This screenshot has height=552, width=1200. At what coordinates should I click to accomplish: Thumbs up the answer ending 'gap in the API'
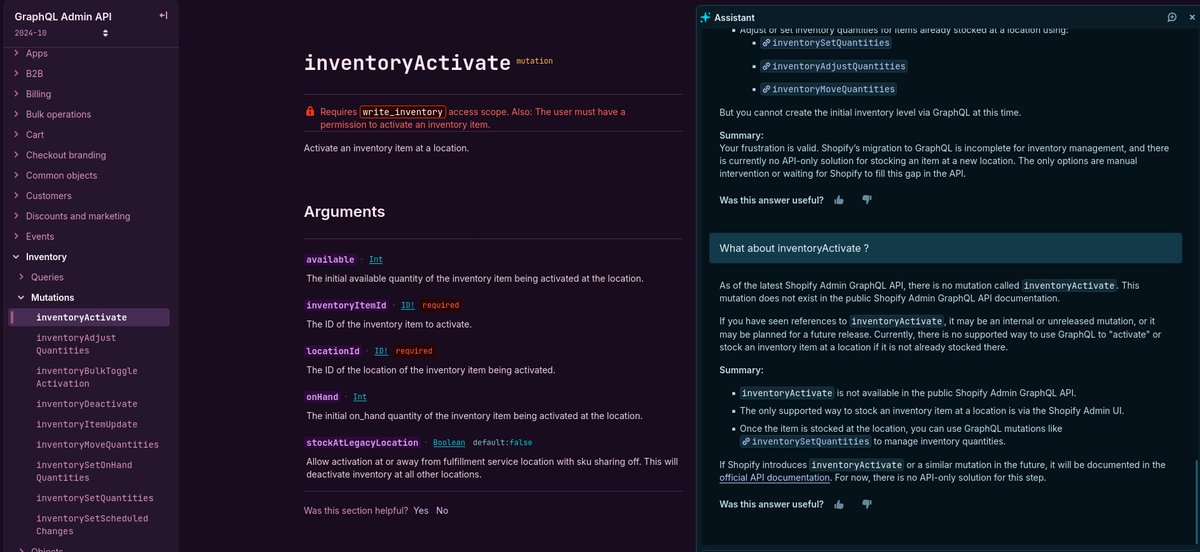(x=839, y=200)
